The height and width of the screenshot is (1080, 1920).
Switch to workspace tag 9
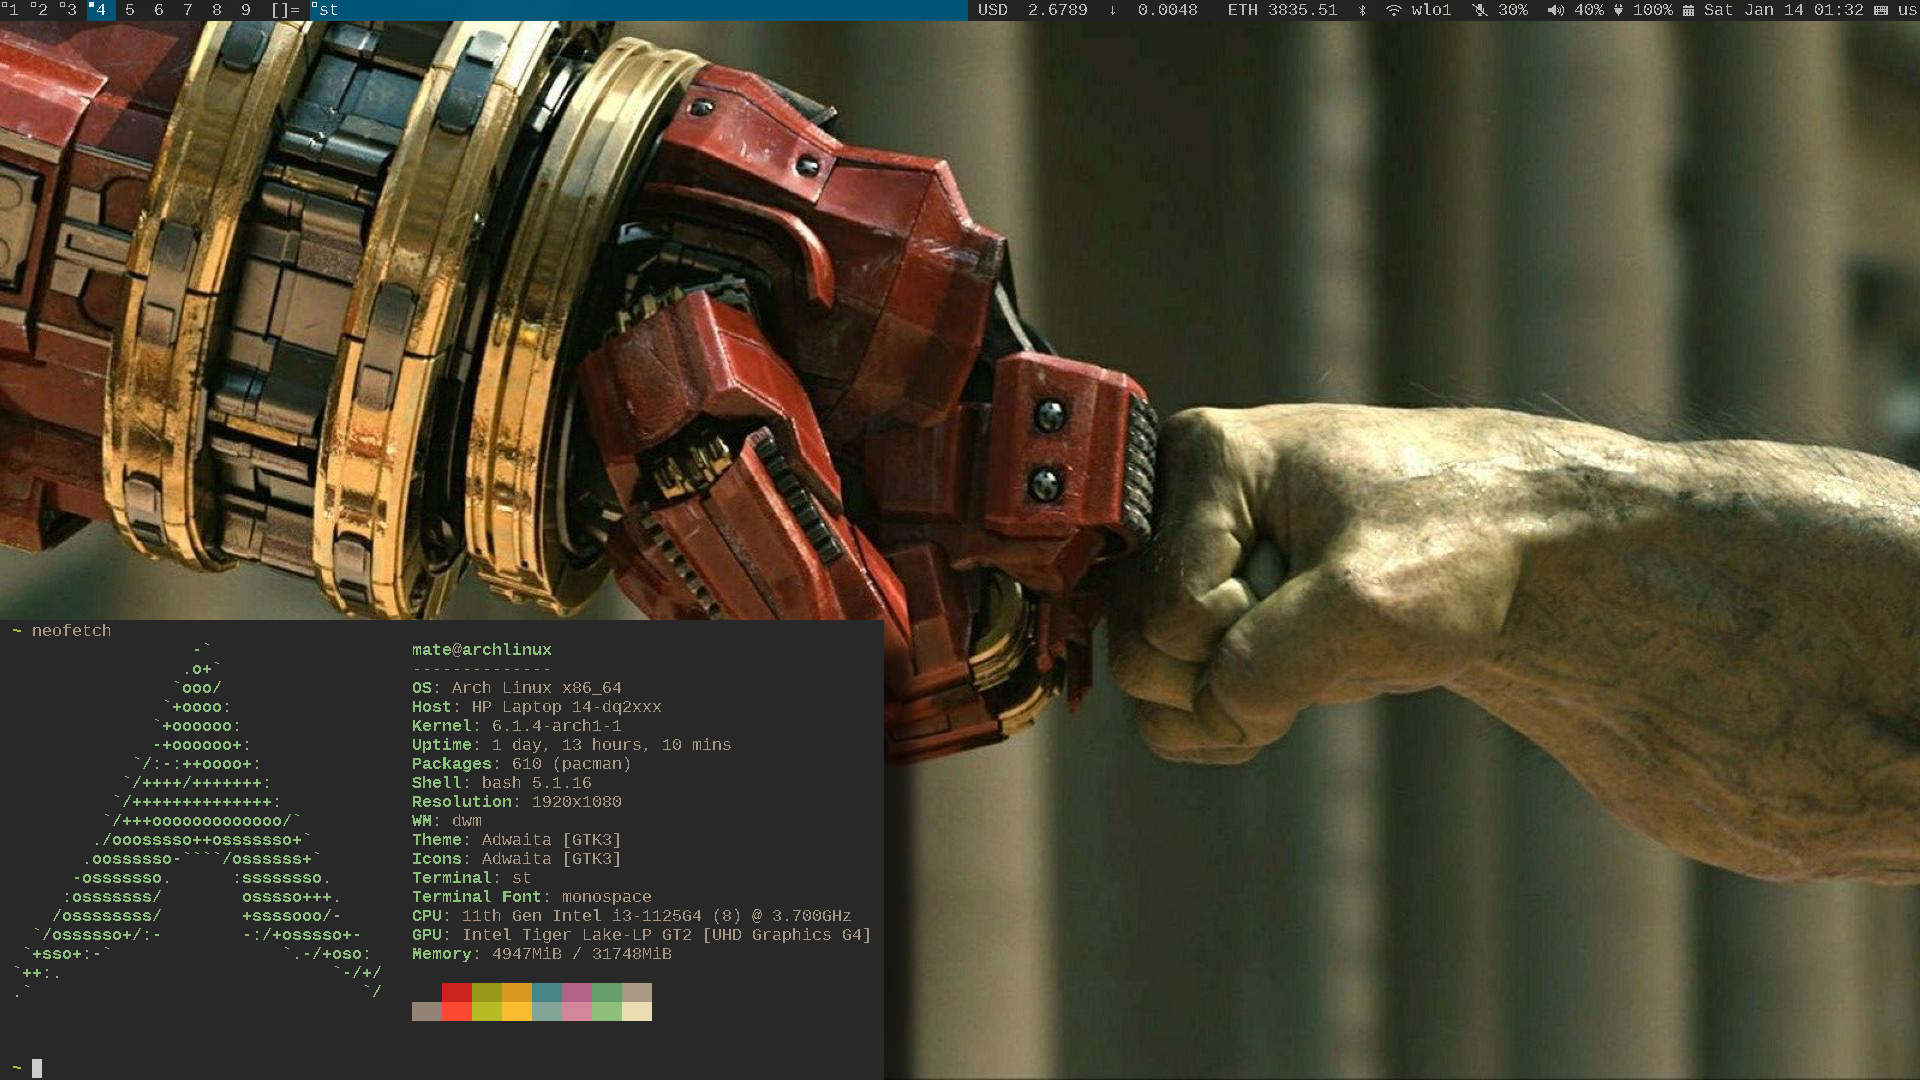(x=246, y=10)
